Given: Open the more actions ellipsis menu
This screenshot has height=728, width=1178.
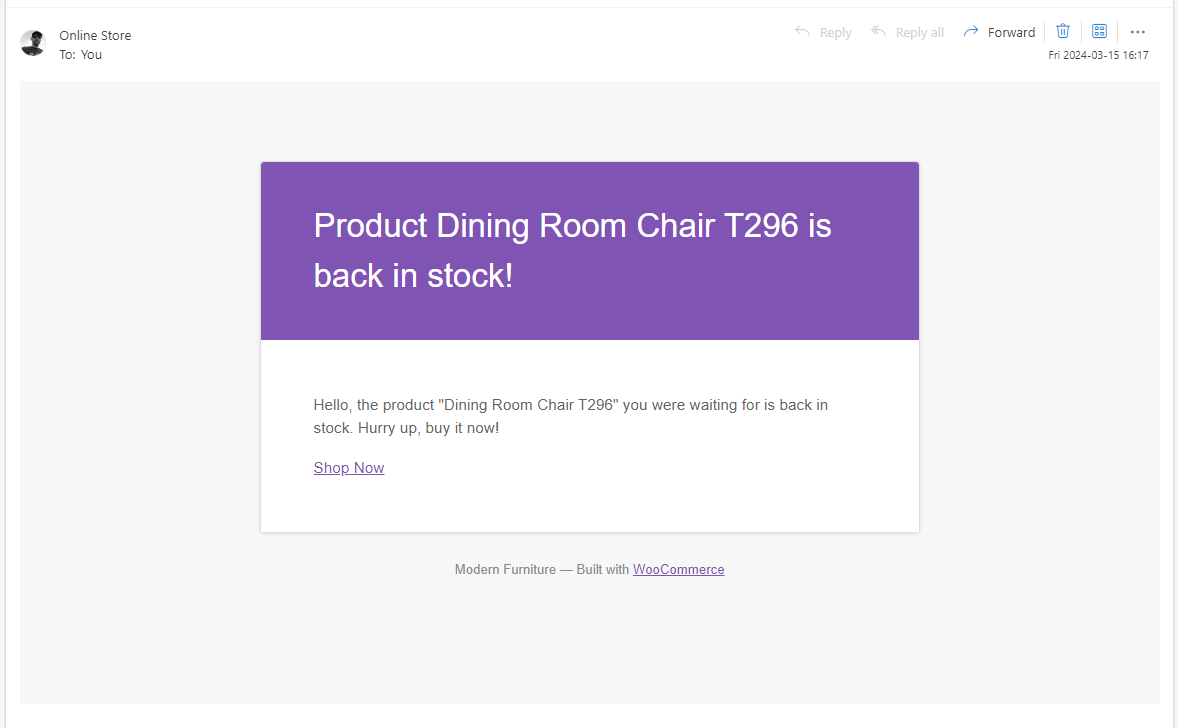Looking at the screenshot, I should click(x=1137, y=32).
